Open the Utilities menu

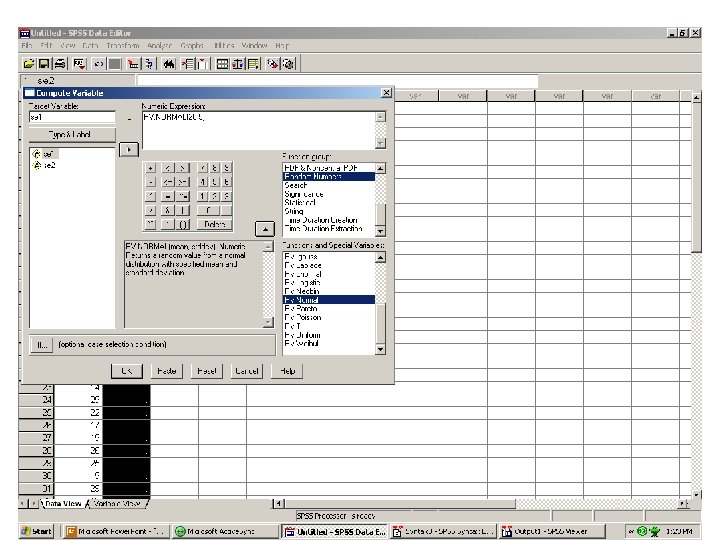pos(224,45)
